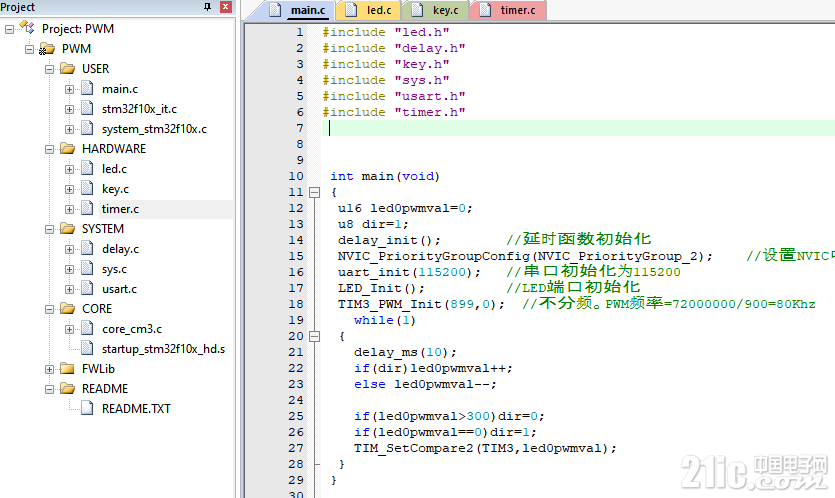Click the led.c file icon in tree

pyautogui.click(x=87, y=168)
